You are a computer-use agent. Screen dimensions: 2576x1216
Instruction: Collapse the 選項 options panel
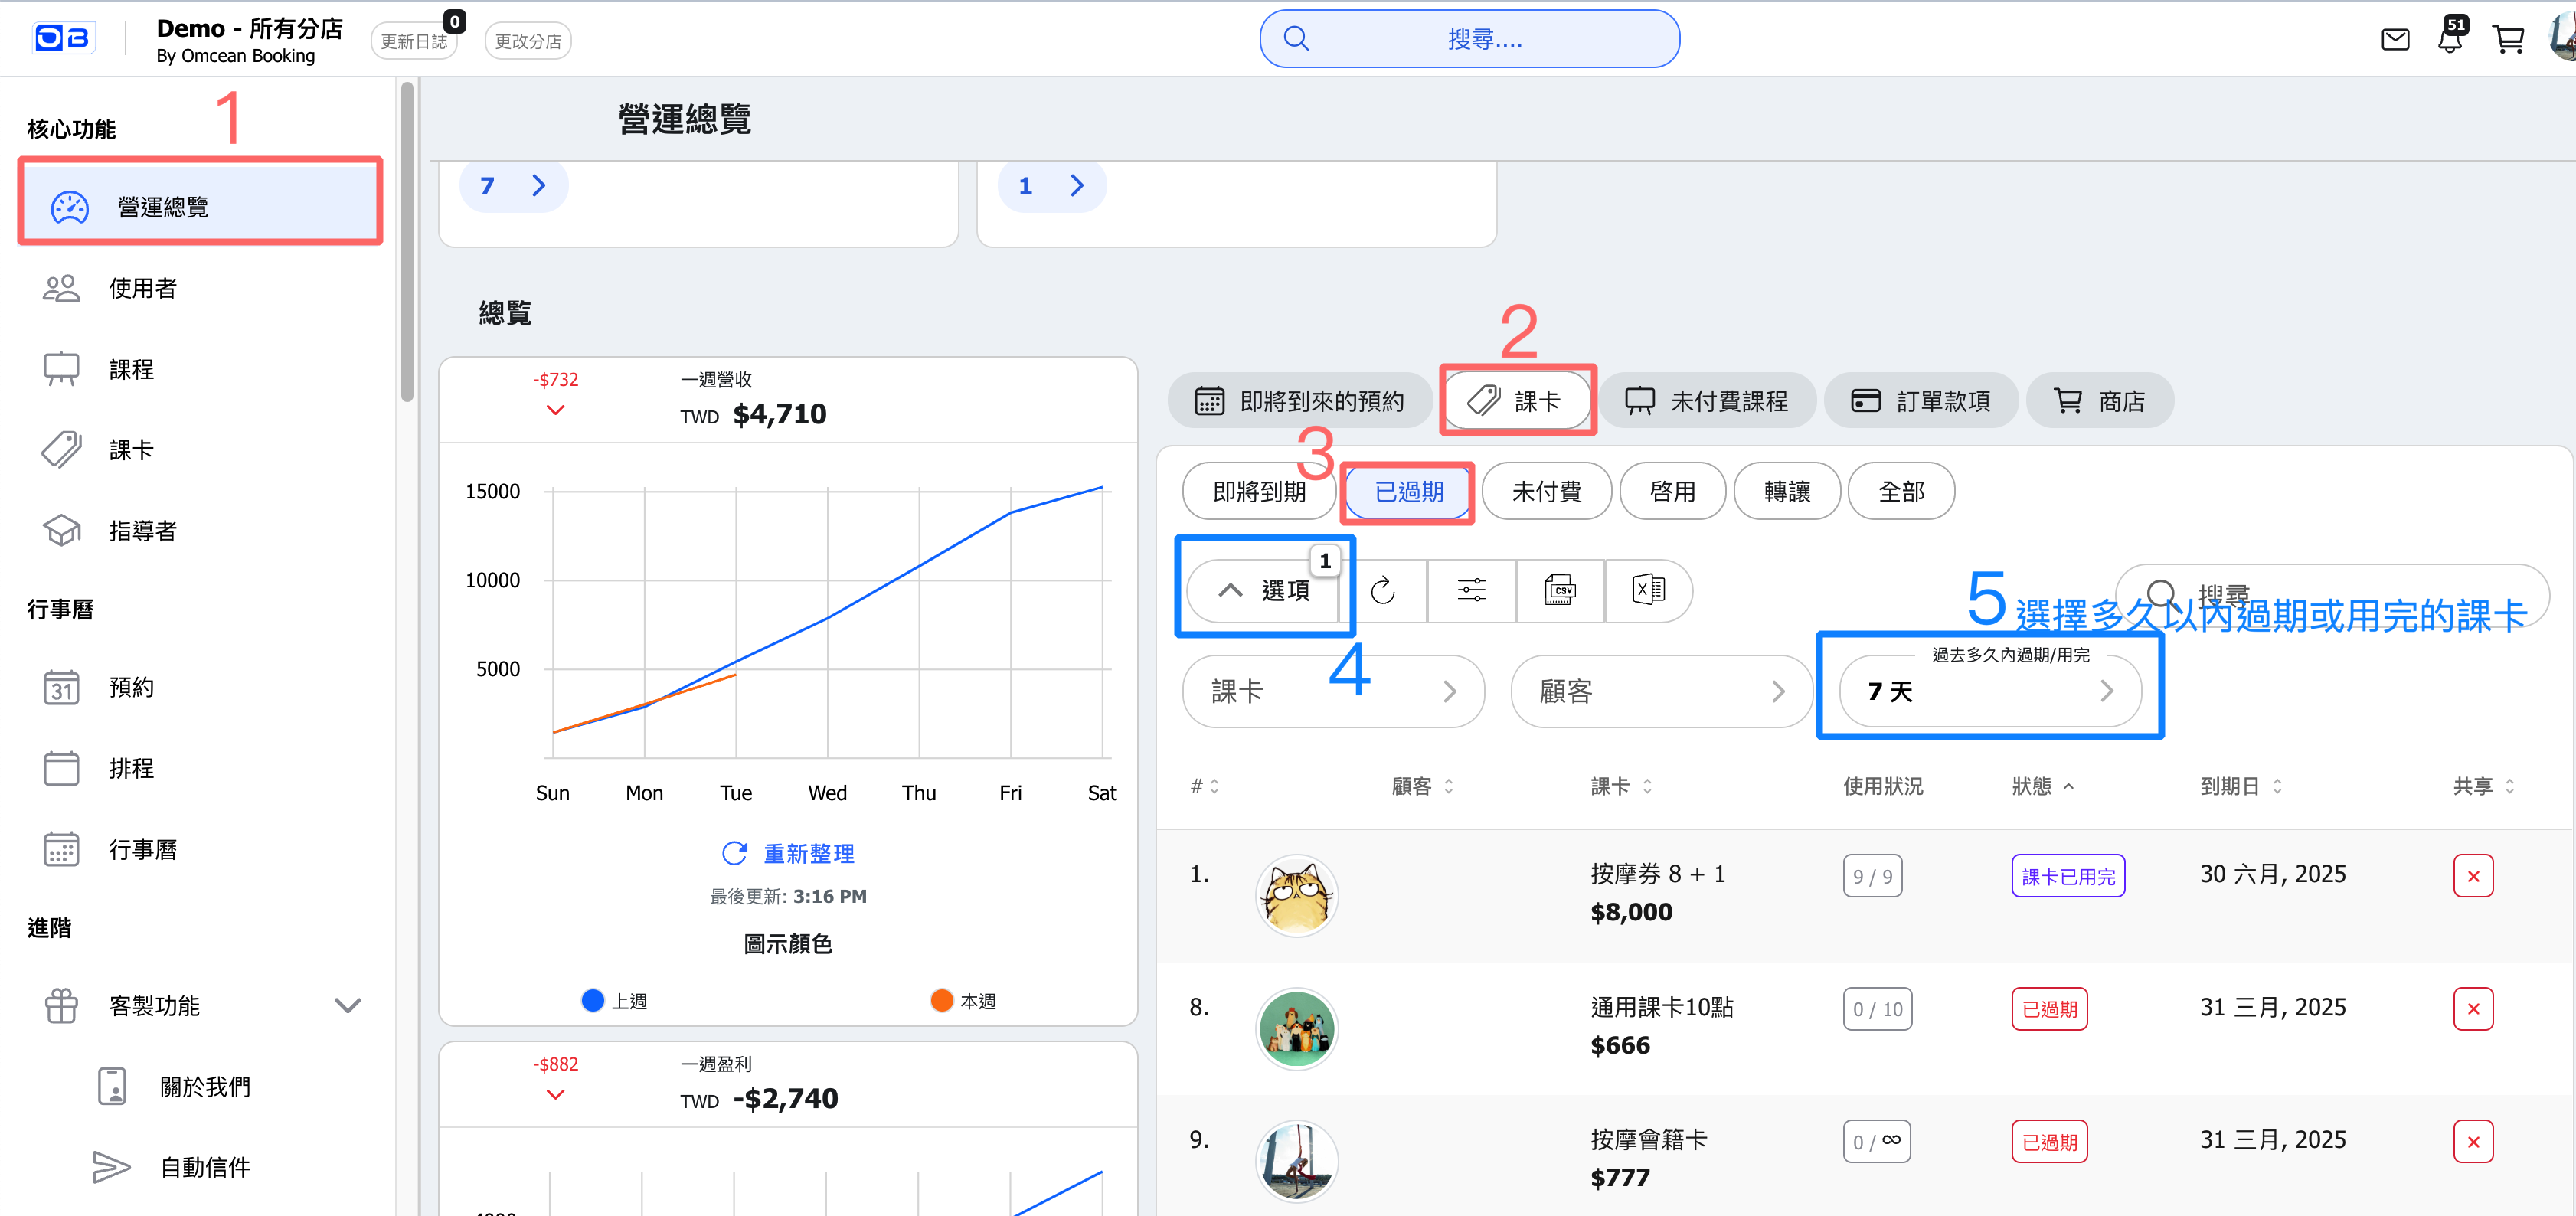click(1263, 590)
